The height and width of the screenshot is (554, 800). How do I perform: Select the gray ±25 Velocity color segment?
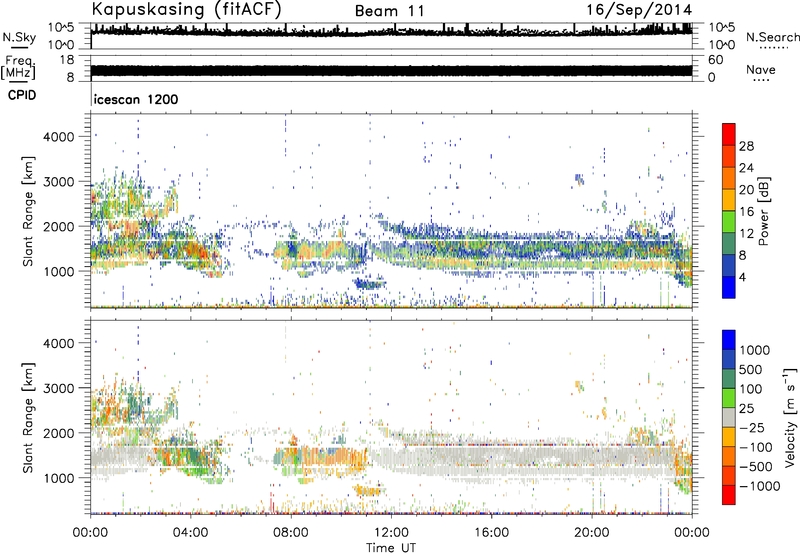point(729,417)
